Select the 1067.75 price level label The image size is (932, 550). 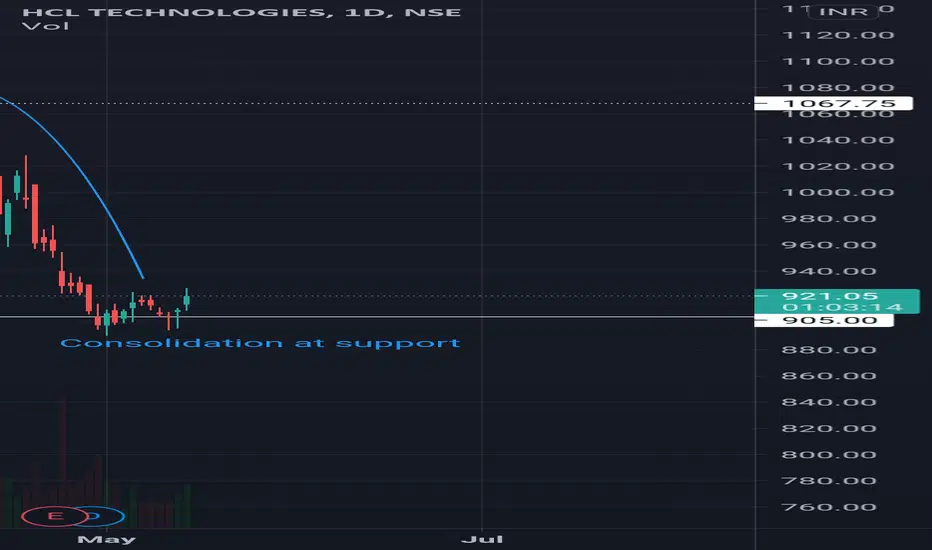[833, 103]
